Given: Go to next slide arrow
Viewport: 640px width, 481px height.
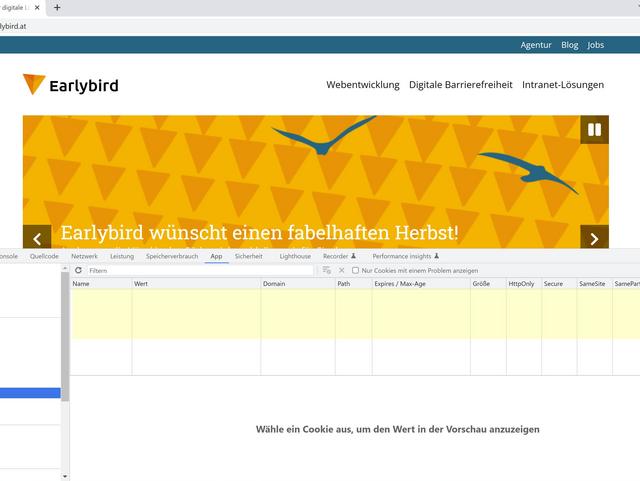Looking at the screenshot, I should [594, 237].
